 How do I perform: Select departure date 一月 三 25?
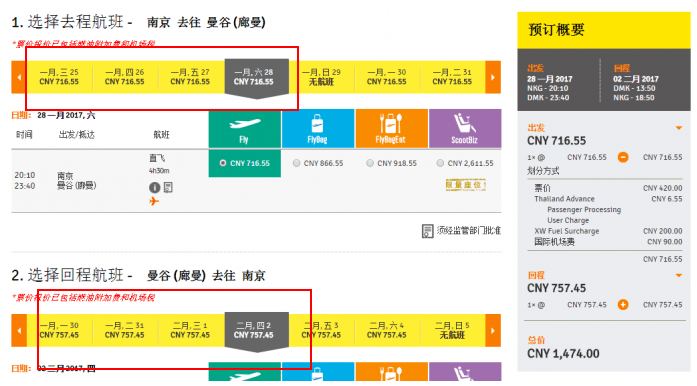point(59,77)
